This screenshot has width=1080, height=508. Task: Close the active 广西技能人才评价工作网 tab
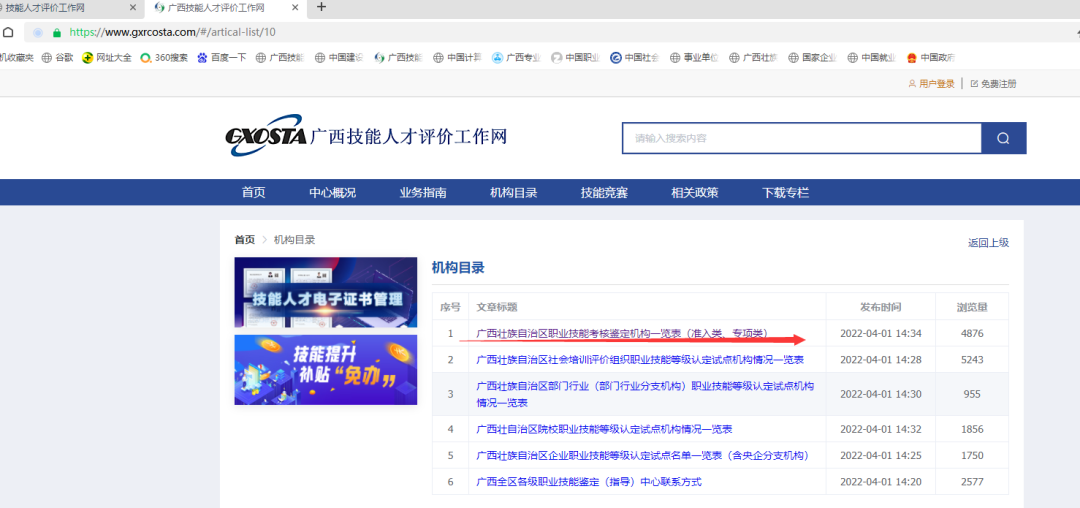click(296, 7)
